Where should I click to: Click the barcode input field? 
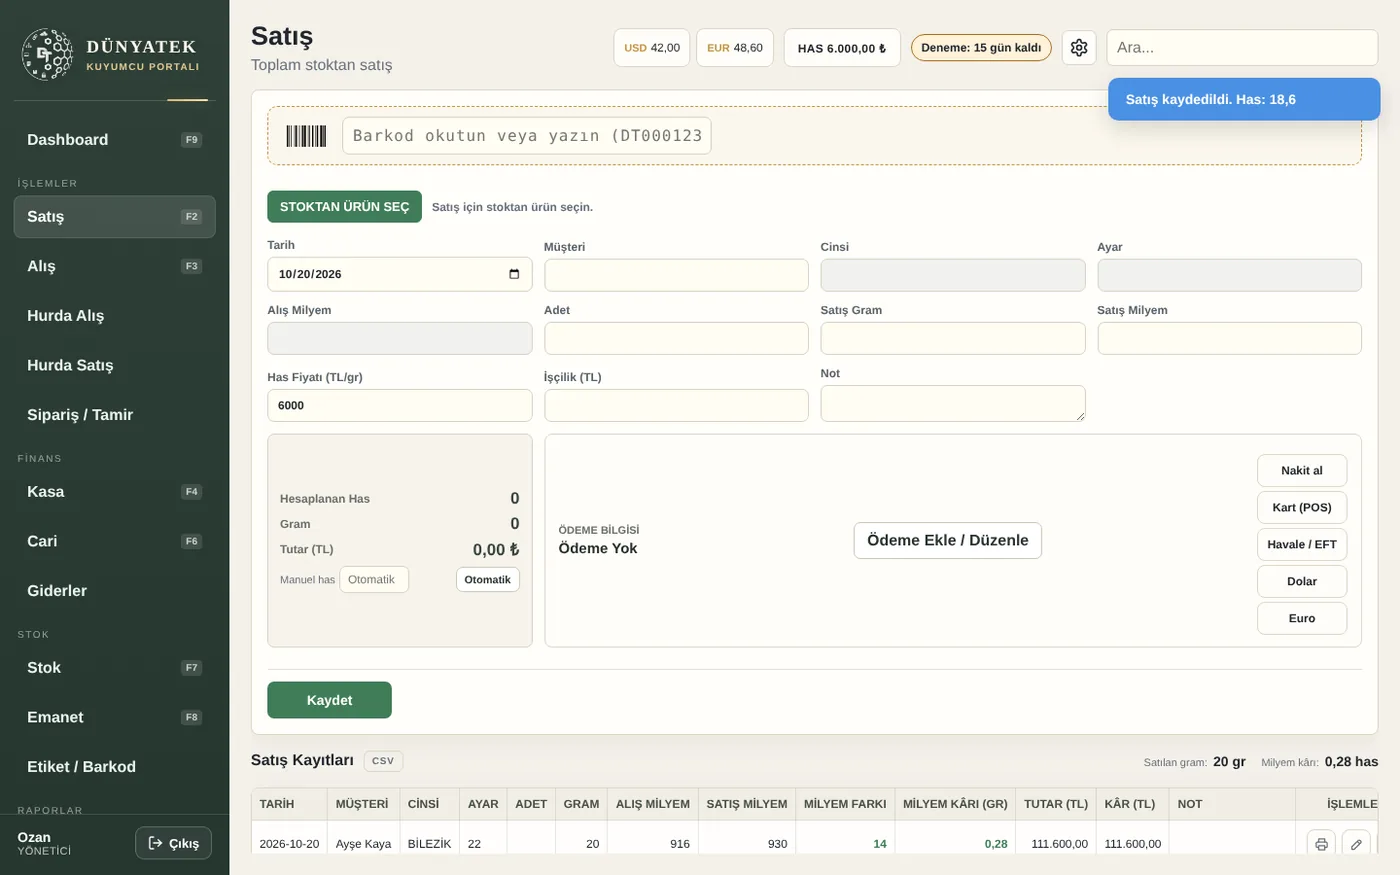527,136
